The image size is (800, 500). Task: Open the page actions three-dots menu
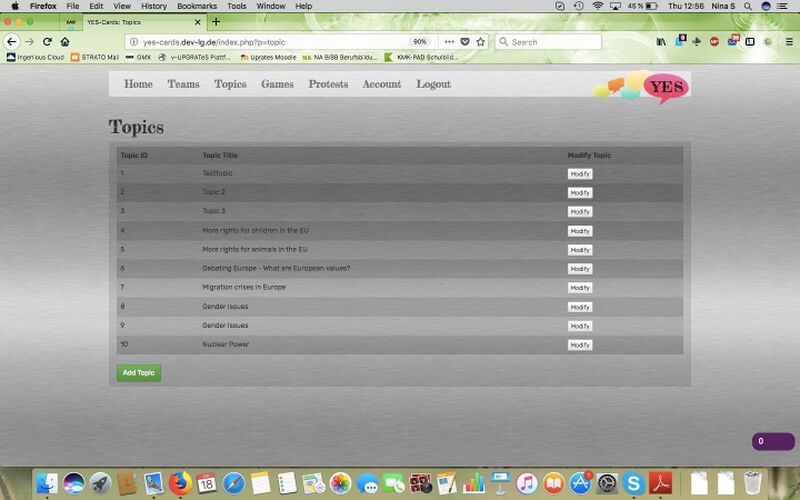coord(449,42)
